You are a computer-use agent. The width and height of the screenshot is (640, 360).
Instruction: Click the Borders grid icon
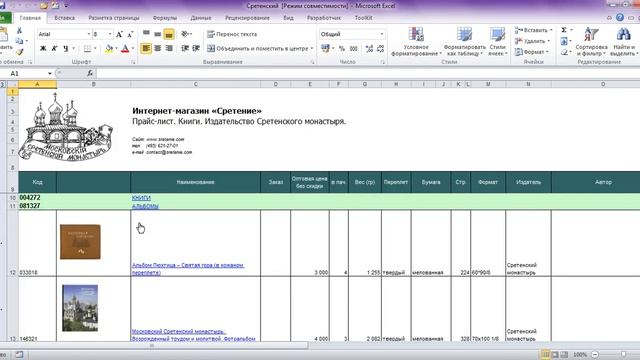click(x=87, y=49)
